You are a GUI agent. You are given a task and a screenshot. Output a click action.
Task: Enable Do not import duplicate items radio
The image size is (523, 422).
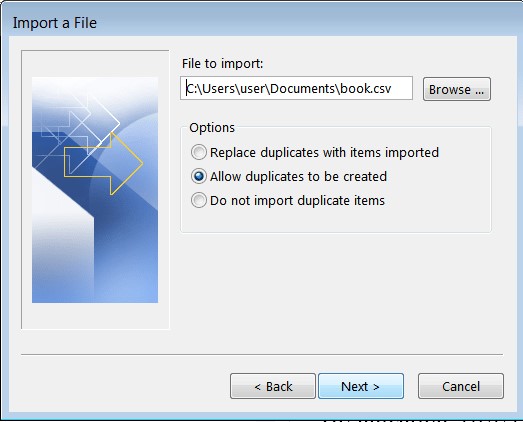[x=199, y=200]
